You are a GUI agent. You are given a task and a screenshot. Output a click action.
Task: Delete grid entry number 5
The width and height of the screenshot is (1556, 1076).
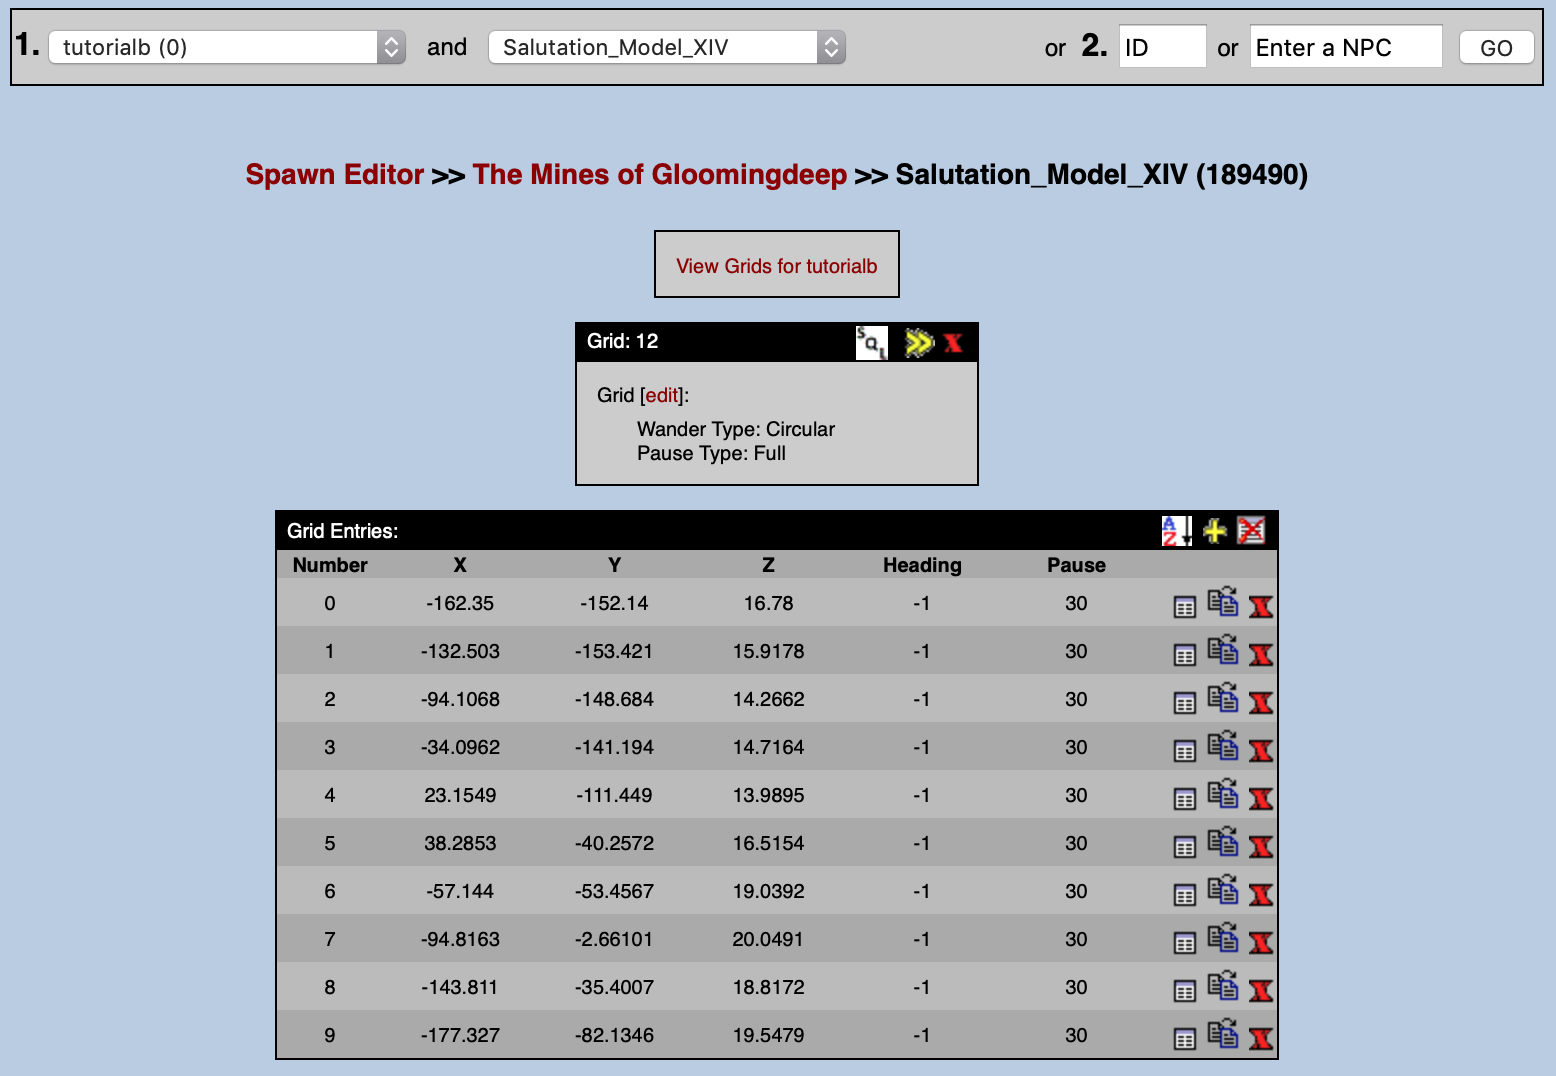pos(1261,847)
